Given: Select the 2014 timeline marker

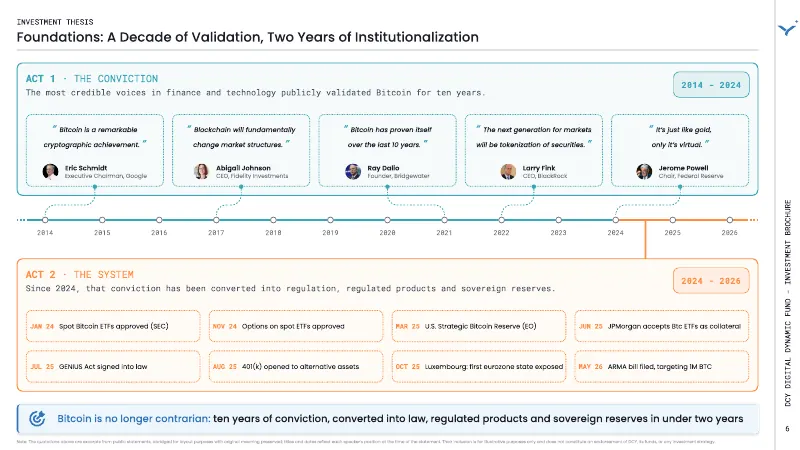Looking at the screenshot, I should tap(45, 220).
